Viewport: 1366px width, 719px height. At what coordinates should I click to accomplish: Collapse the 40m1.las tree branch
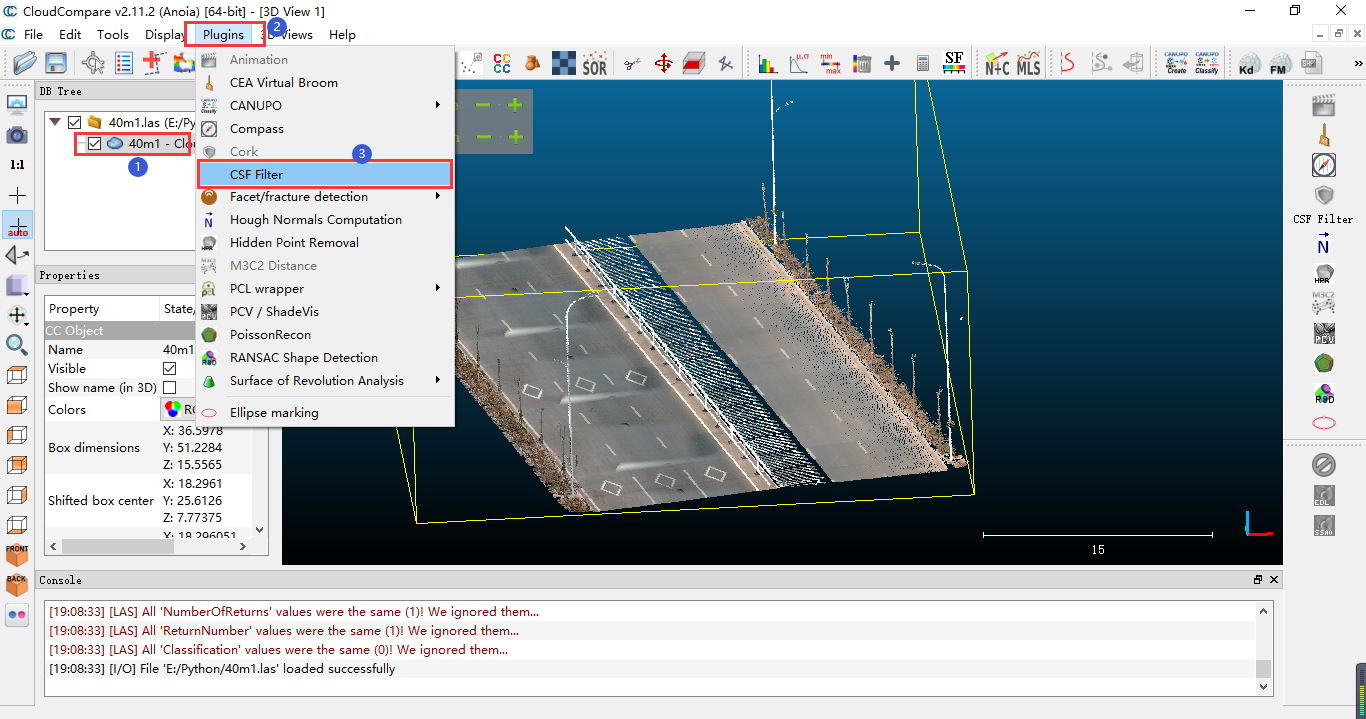[56, 121]
